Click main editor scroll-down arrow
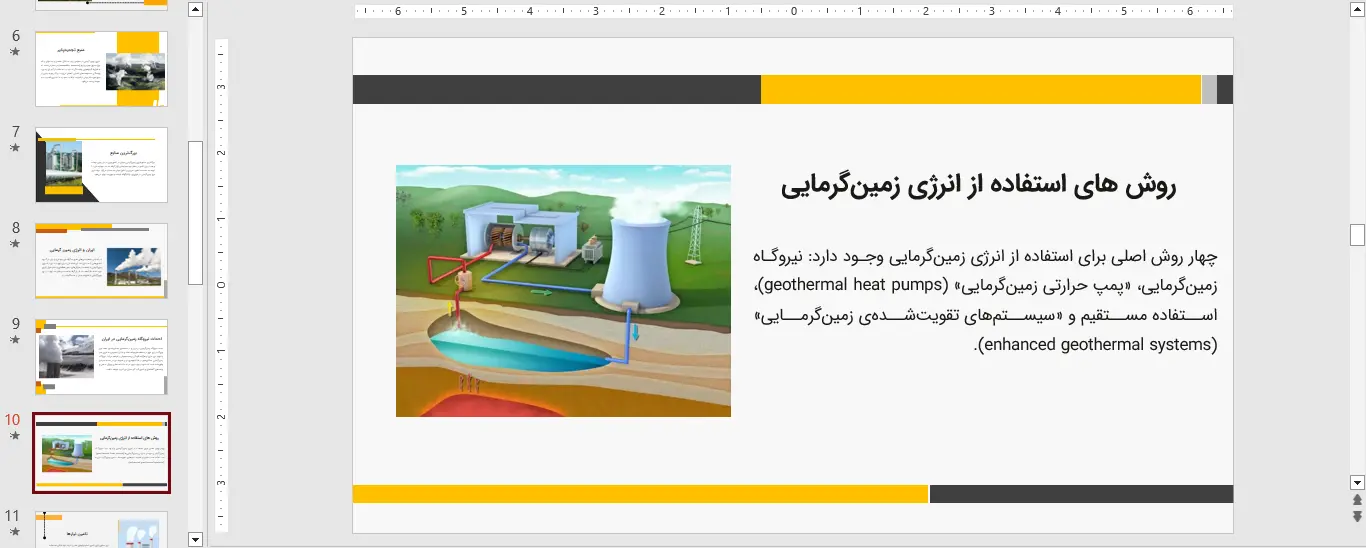The height and width of the screenshot is (548, 1366). click(x=1357, y=481)
